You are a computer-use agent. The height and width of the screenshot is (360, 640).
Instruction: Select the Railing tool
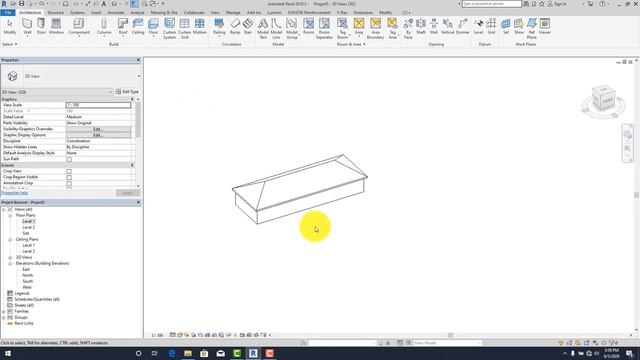219,27
